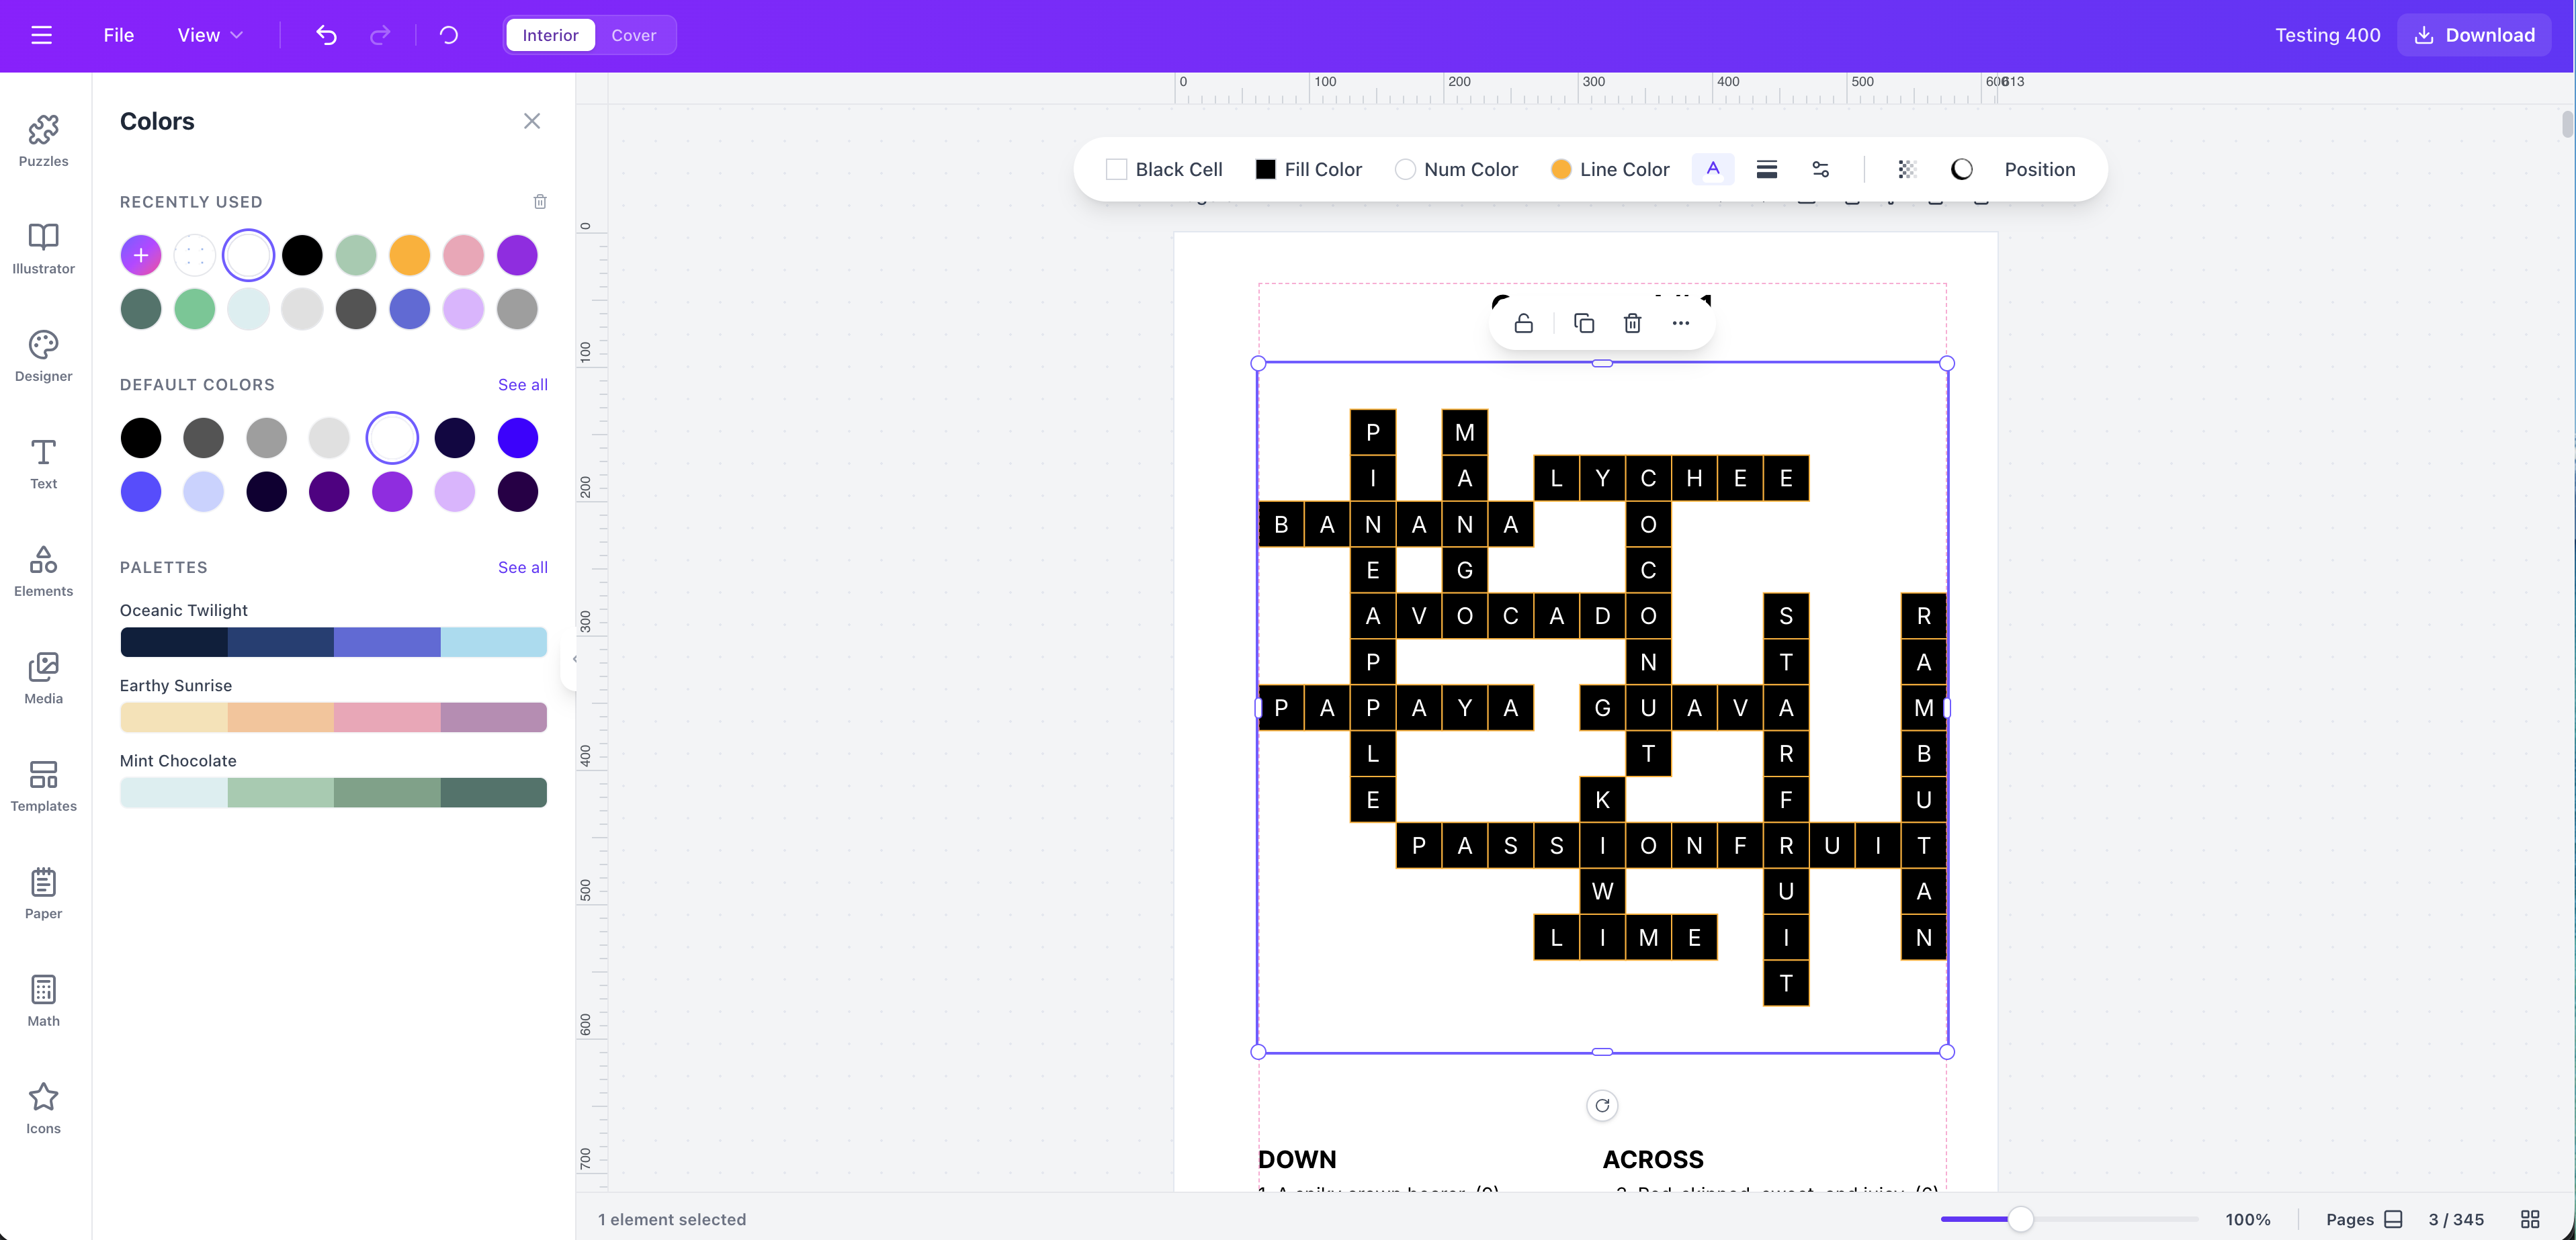
Task: Open the Designer panel
Action: (x=43, y=356)
